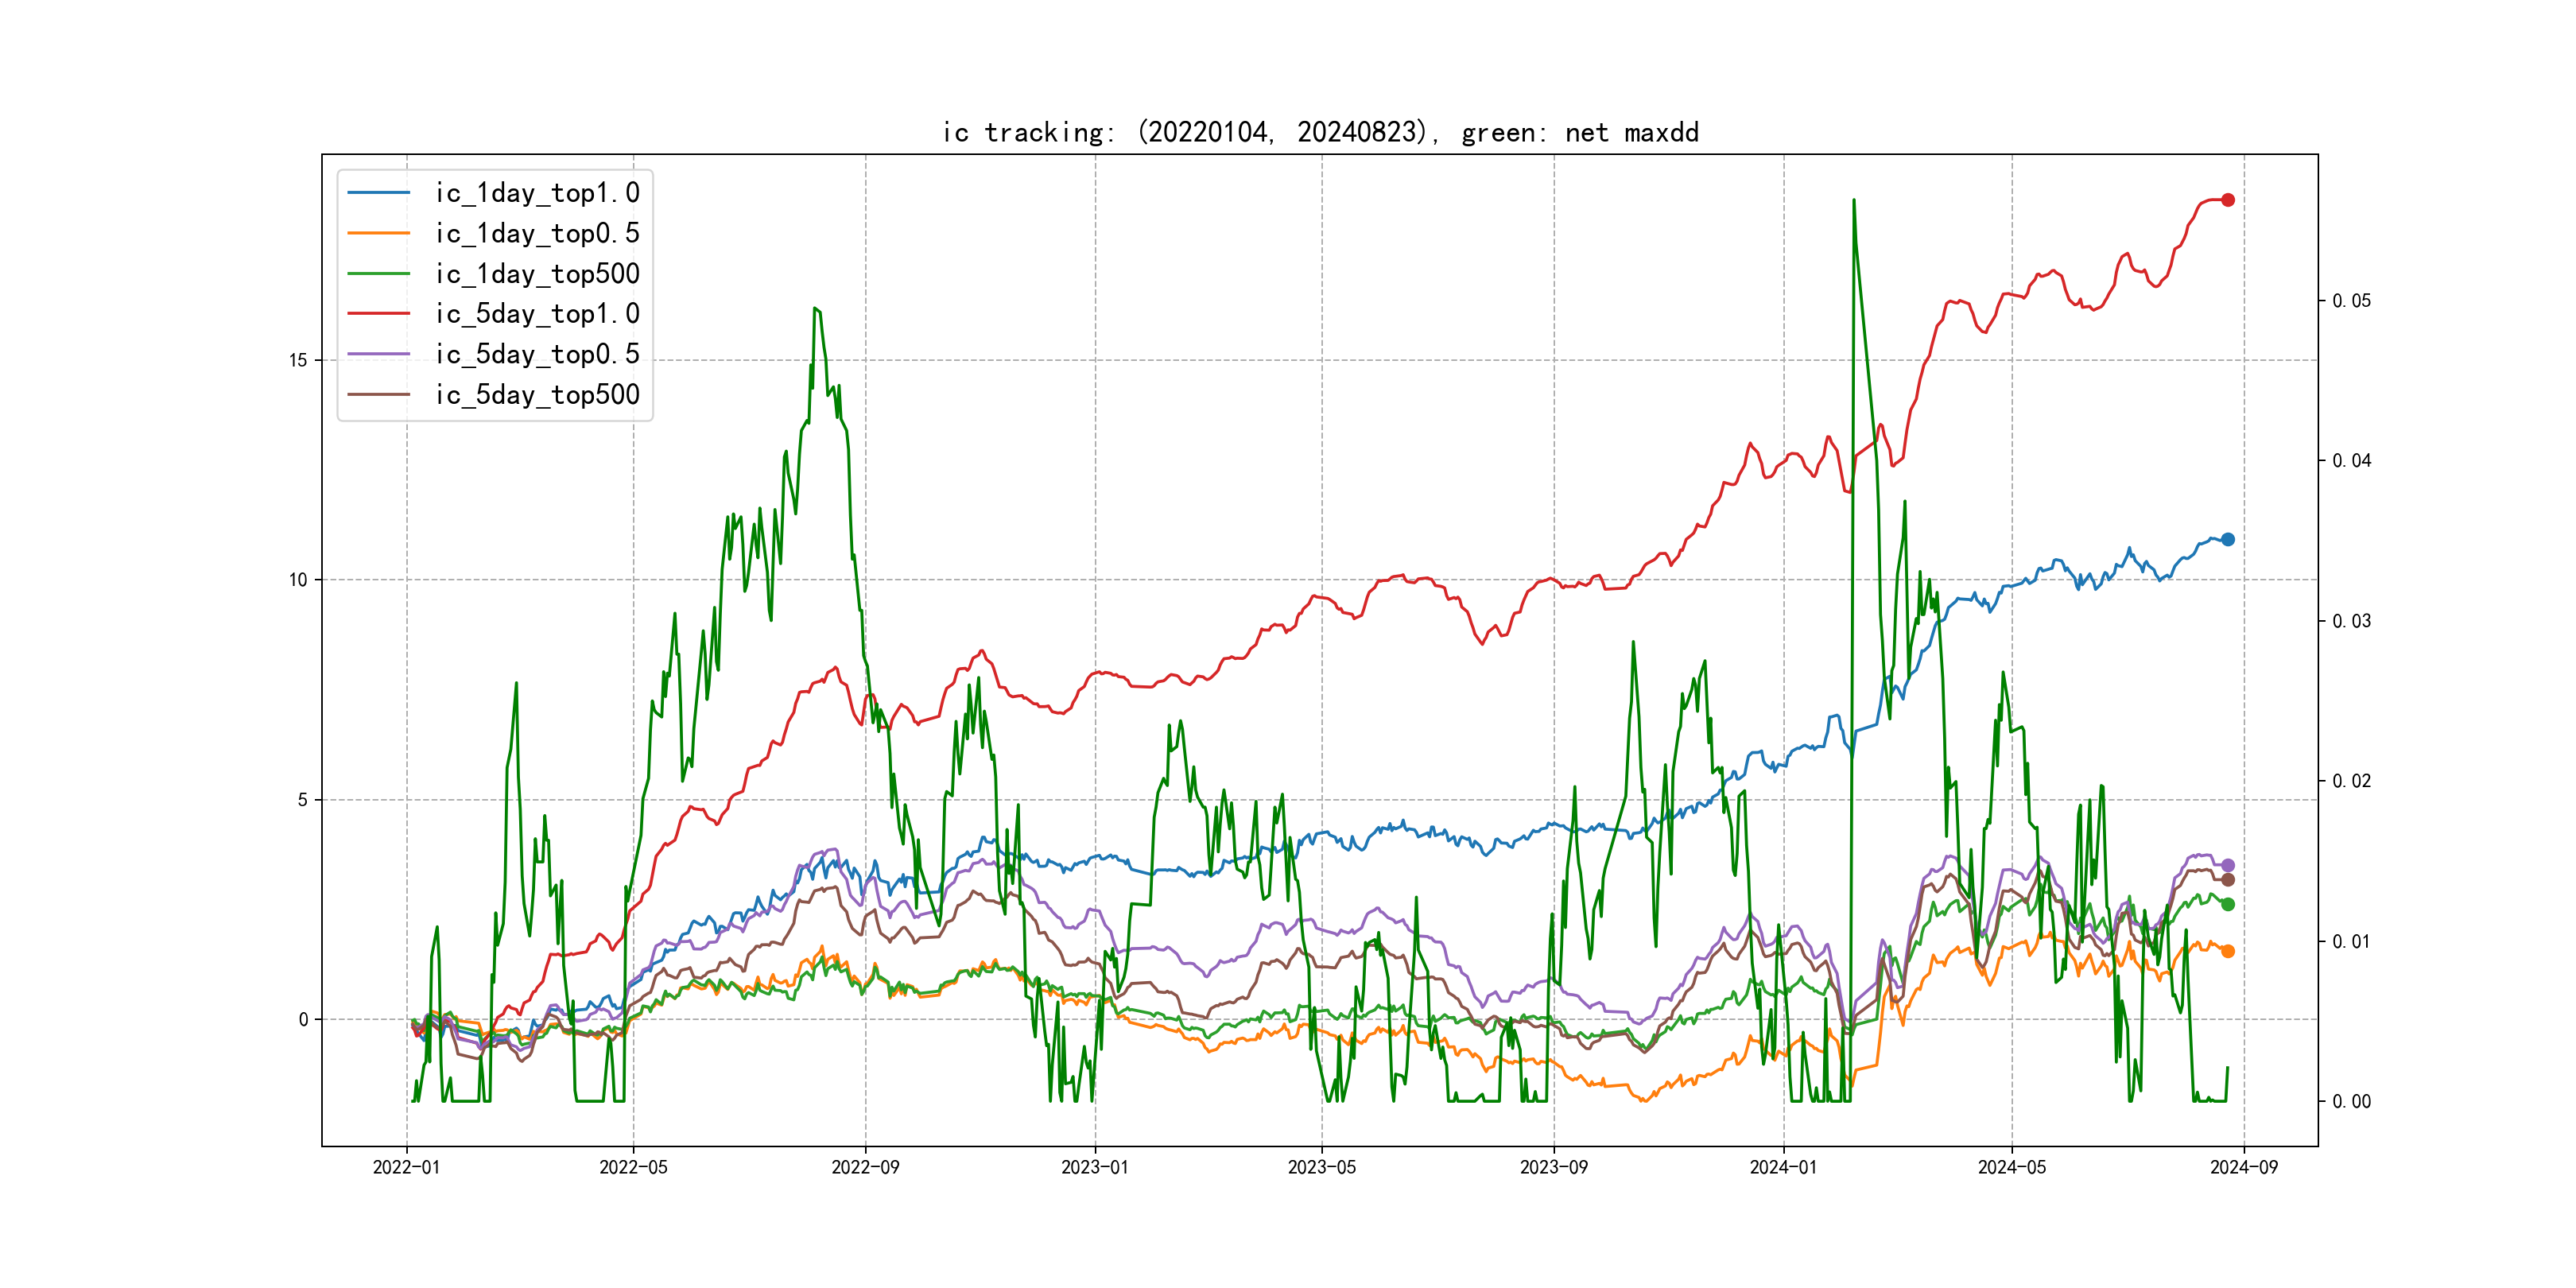Click the left y-axis label 15

point(298,360)
